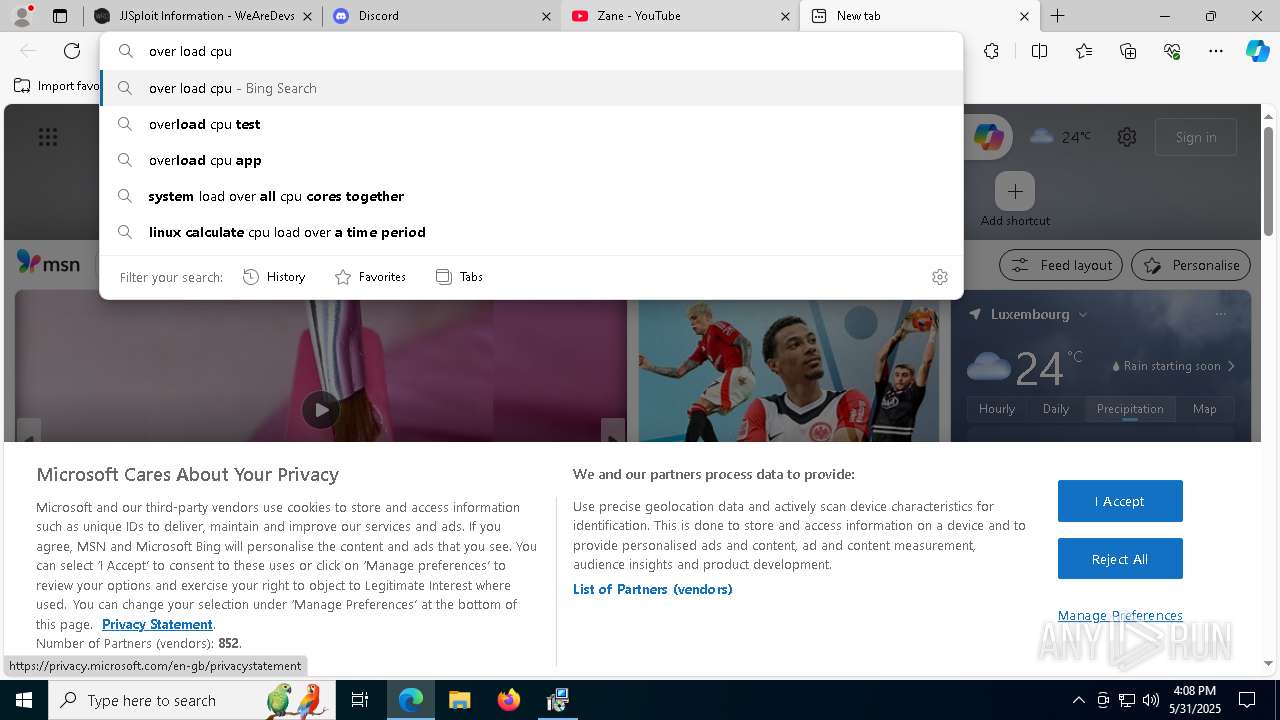This screenshot has height=720, width=1280.
Task: Open the Favorites star toolbar icon
Action: pyautogui.click(x=1084, y=51)
